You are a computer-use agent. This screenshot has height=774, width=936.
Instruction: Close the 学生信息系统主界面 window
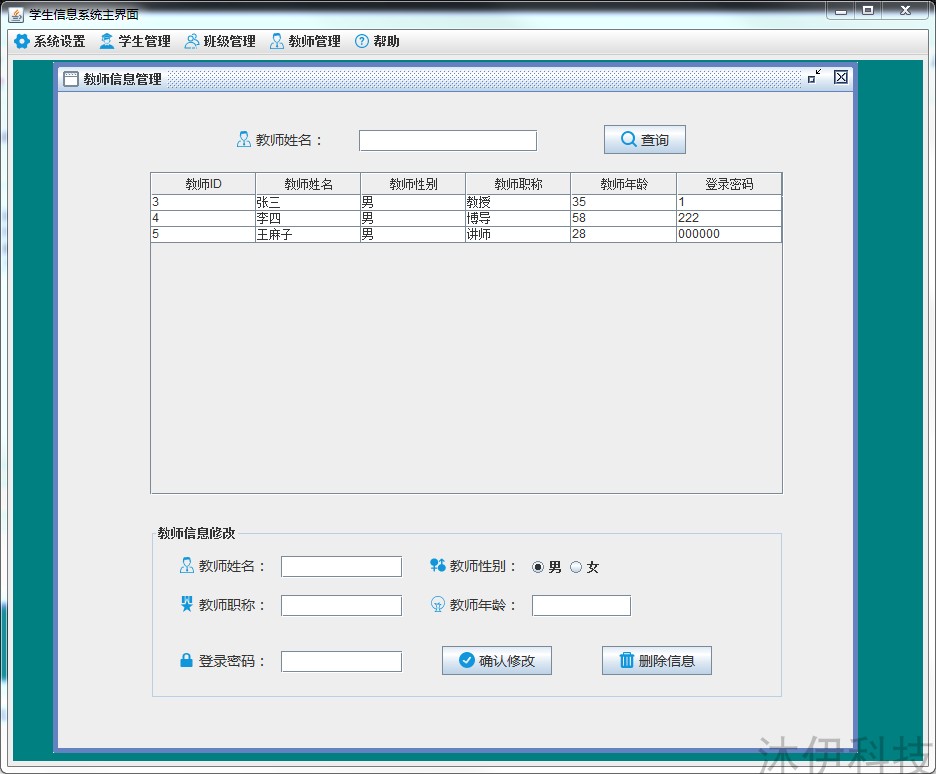tap(906, 11)
